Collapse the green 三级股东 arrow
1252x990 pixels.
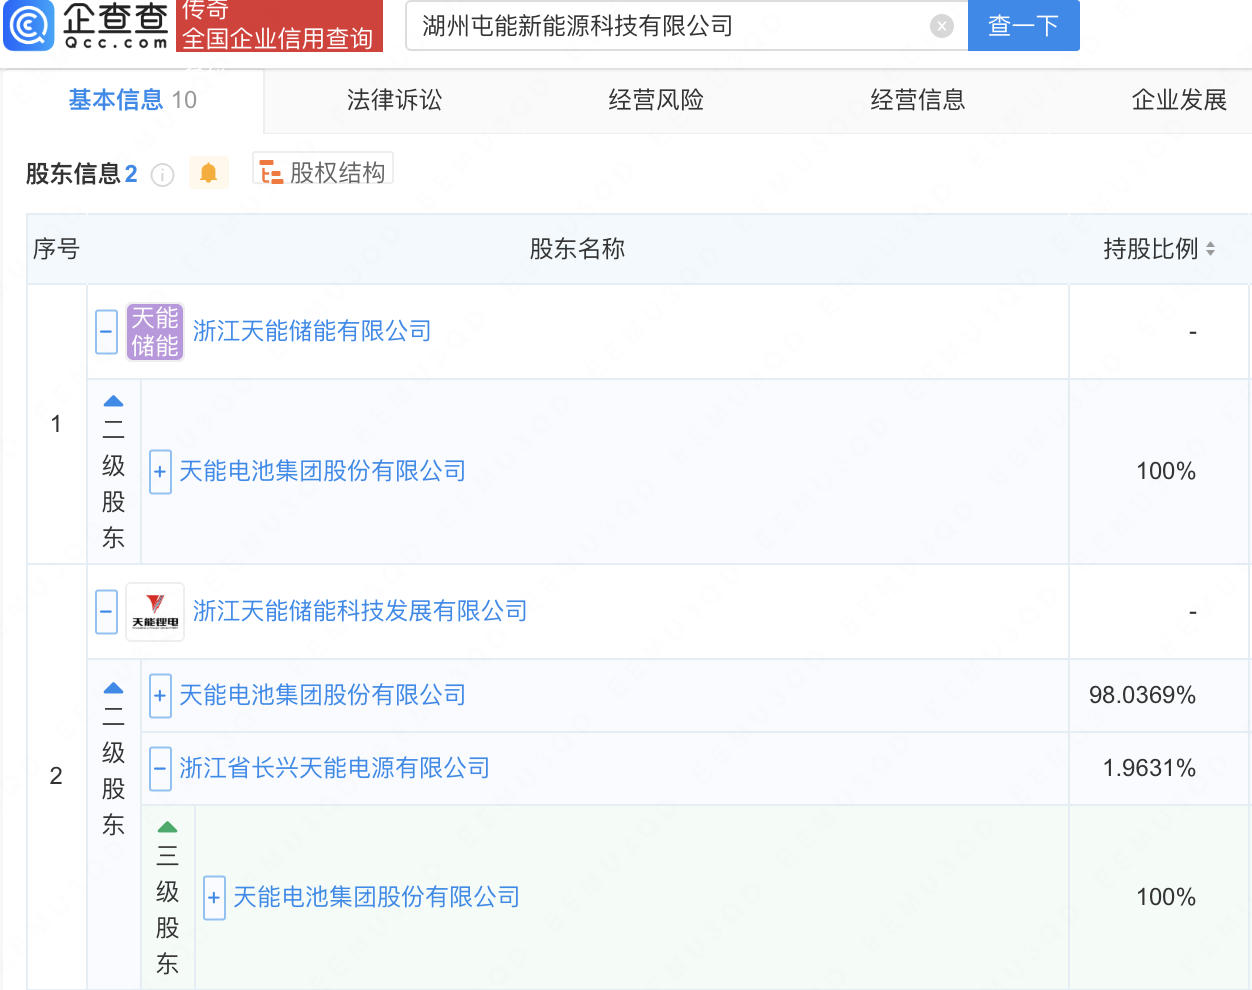click(167, 827)
